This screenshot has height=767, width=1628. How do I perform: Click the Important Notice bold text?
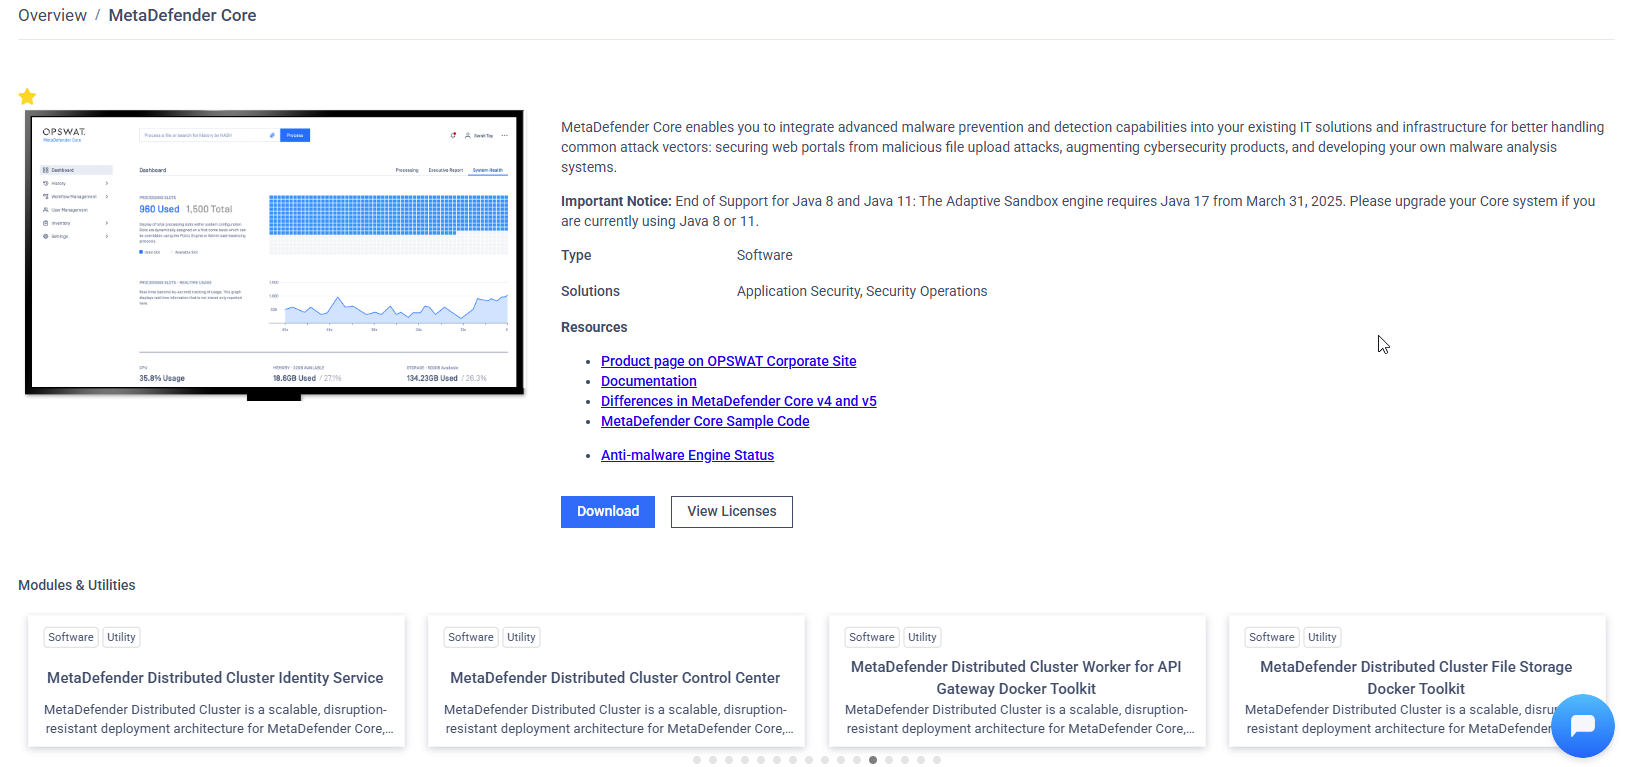[616, 201]
